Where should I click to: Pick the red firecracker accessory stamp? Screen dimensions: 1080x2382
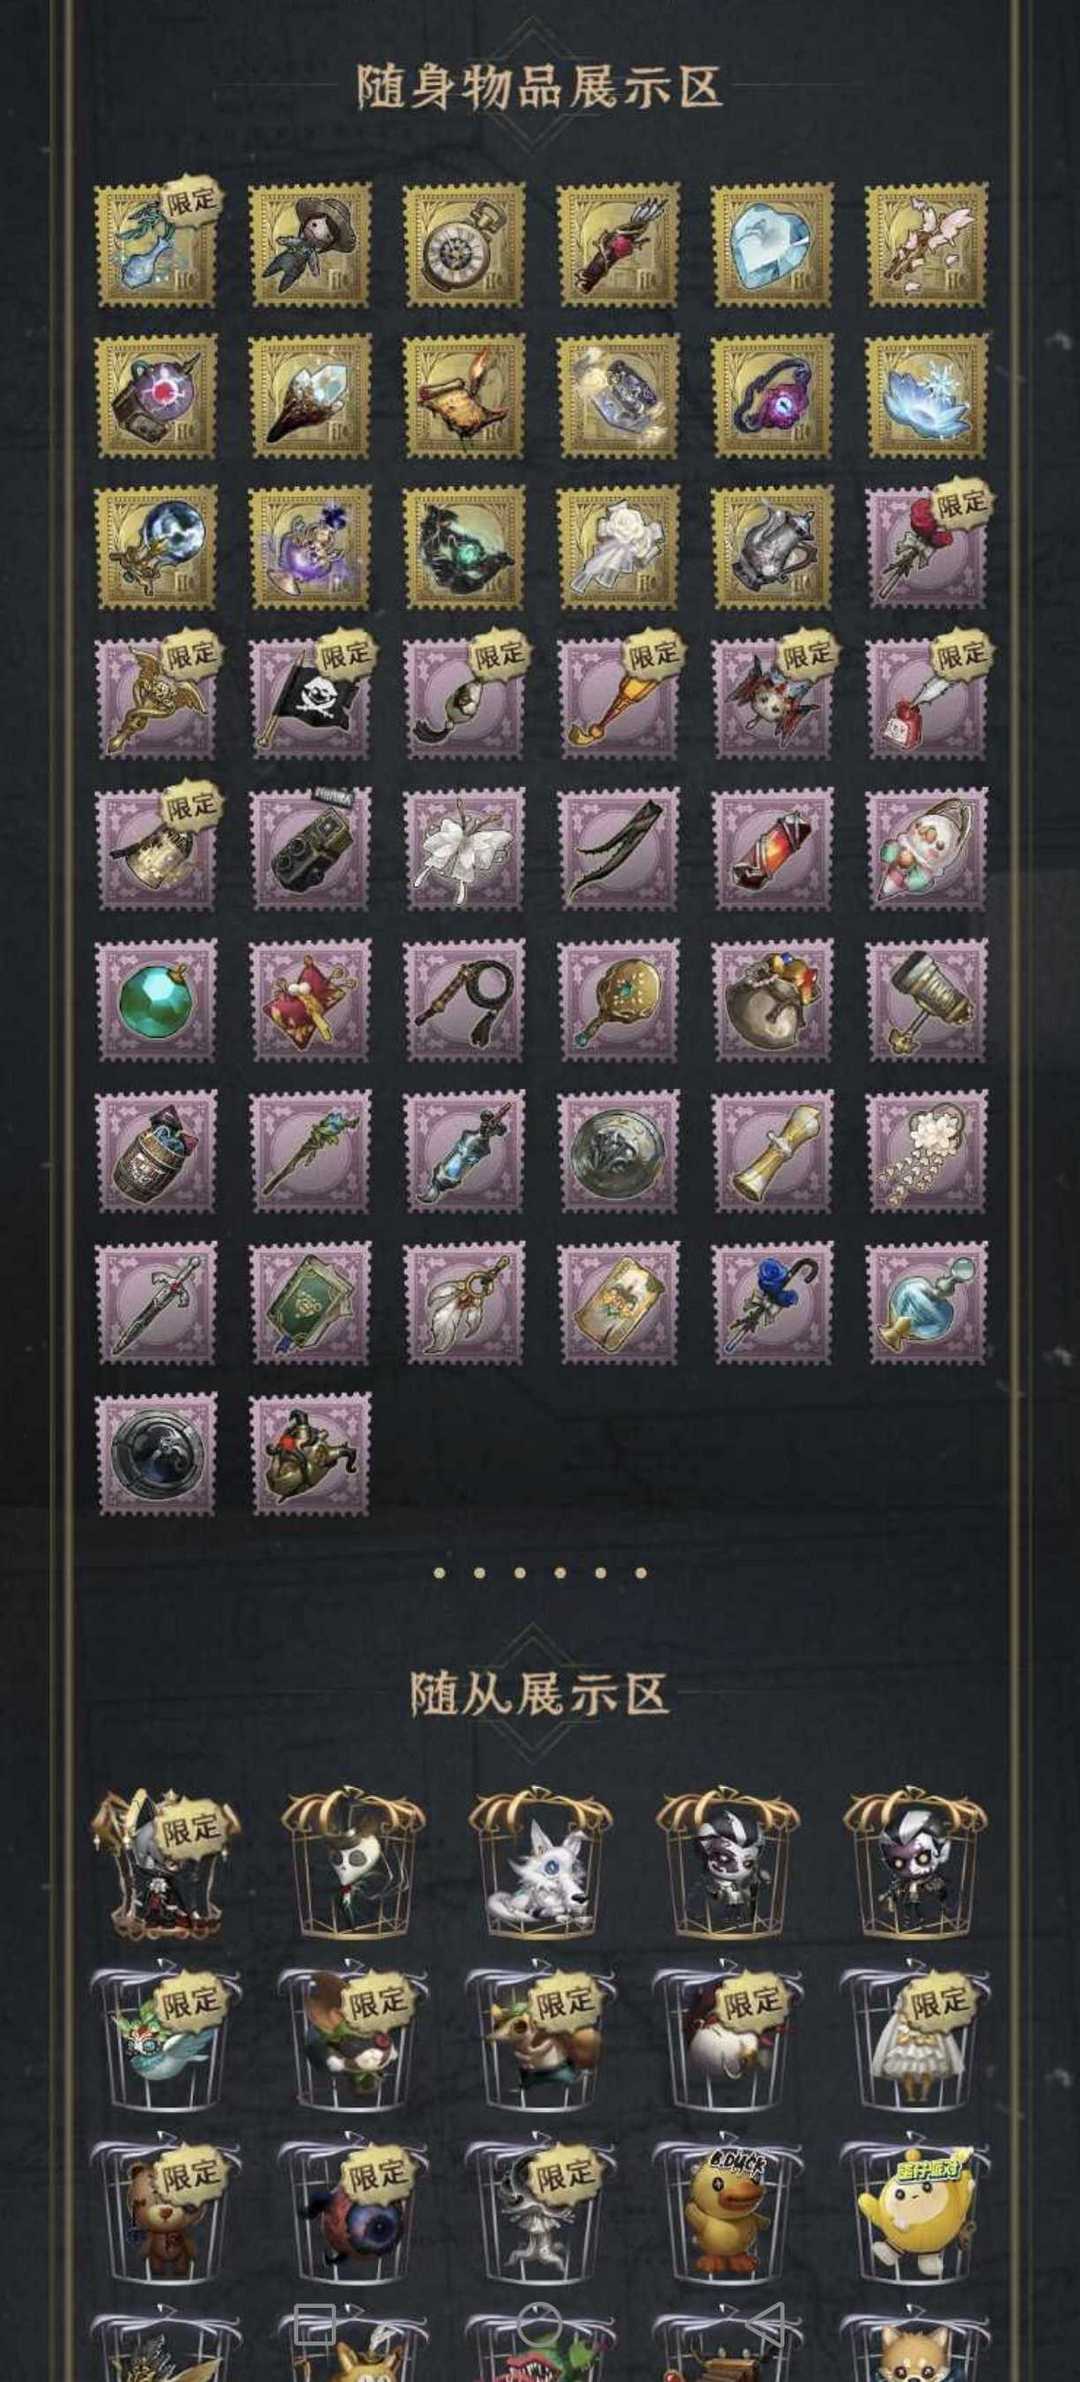click(x=772, y=849)
